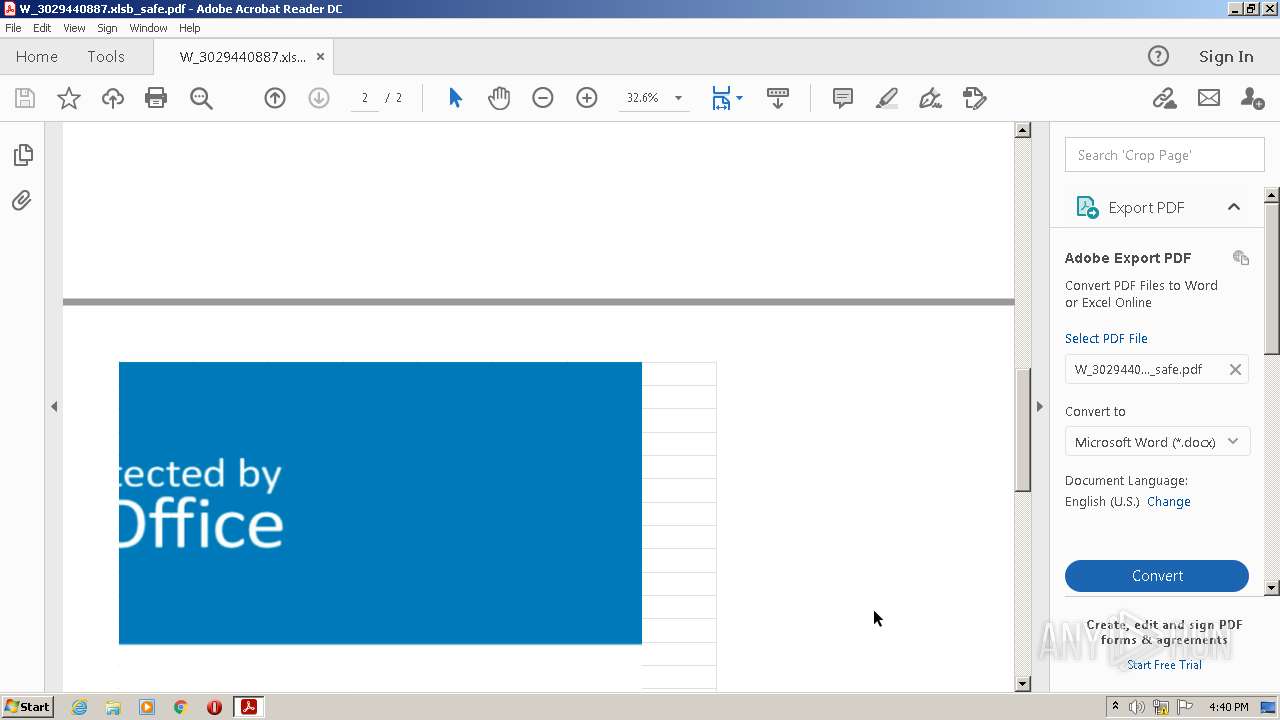Open the Edit menu
Screen dimensions: 1280x720
click(42, 28)
